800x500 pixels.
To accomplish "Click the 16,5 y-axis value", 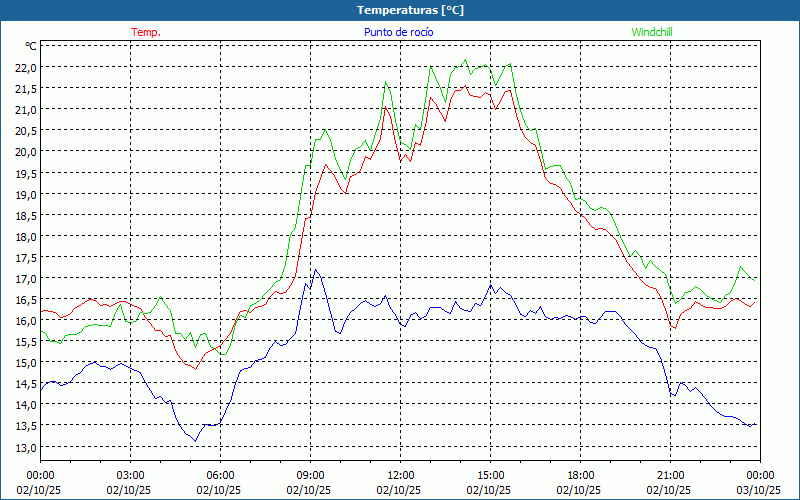I will (25, 300).
